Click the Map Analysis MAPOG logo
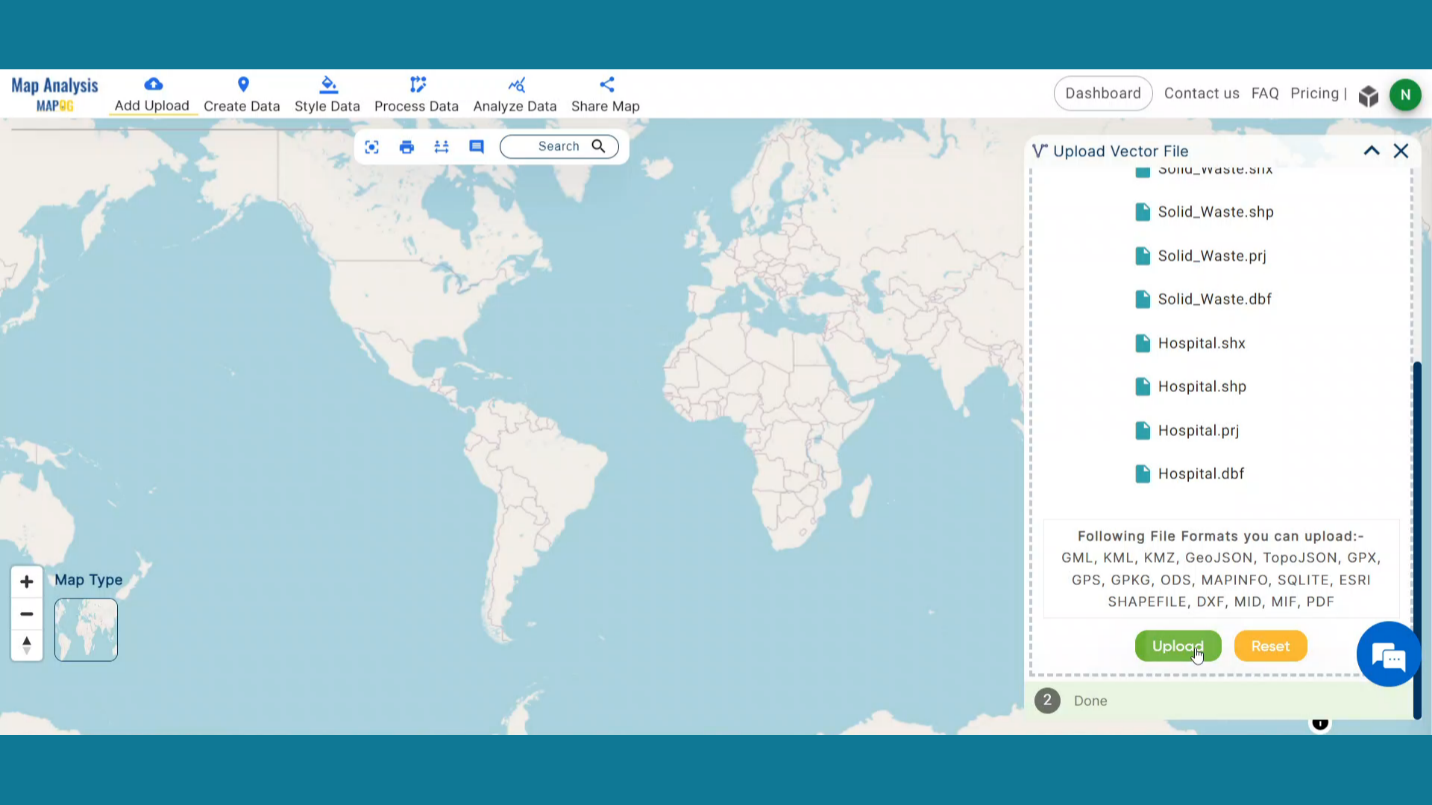This screenshot has width=1432, height=805. click(55, 94)
